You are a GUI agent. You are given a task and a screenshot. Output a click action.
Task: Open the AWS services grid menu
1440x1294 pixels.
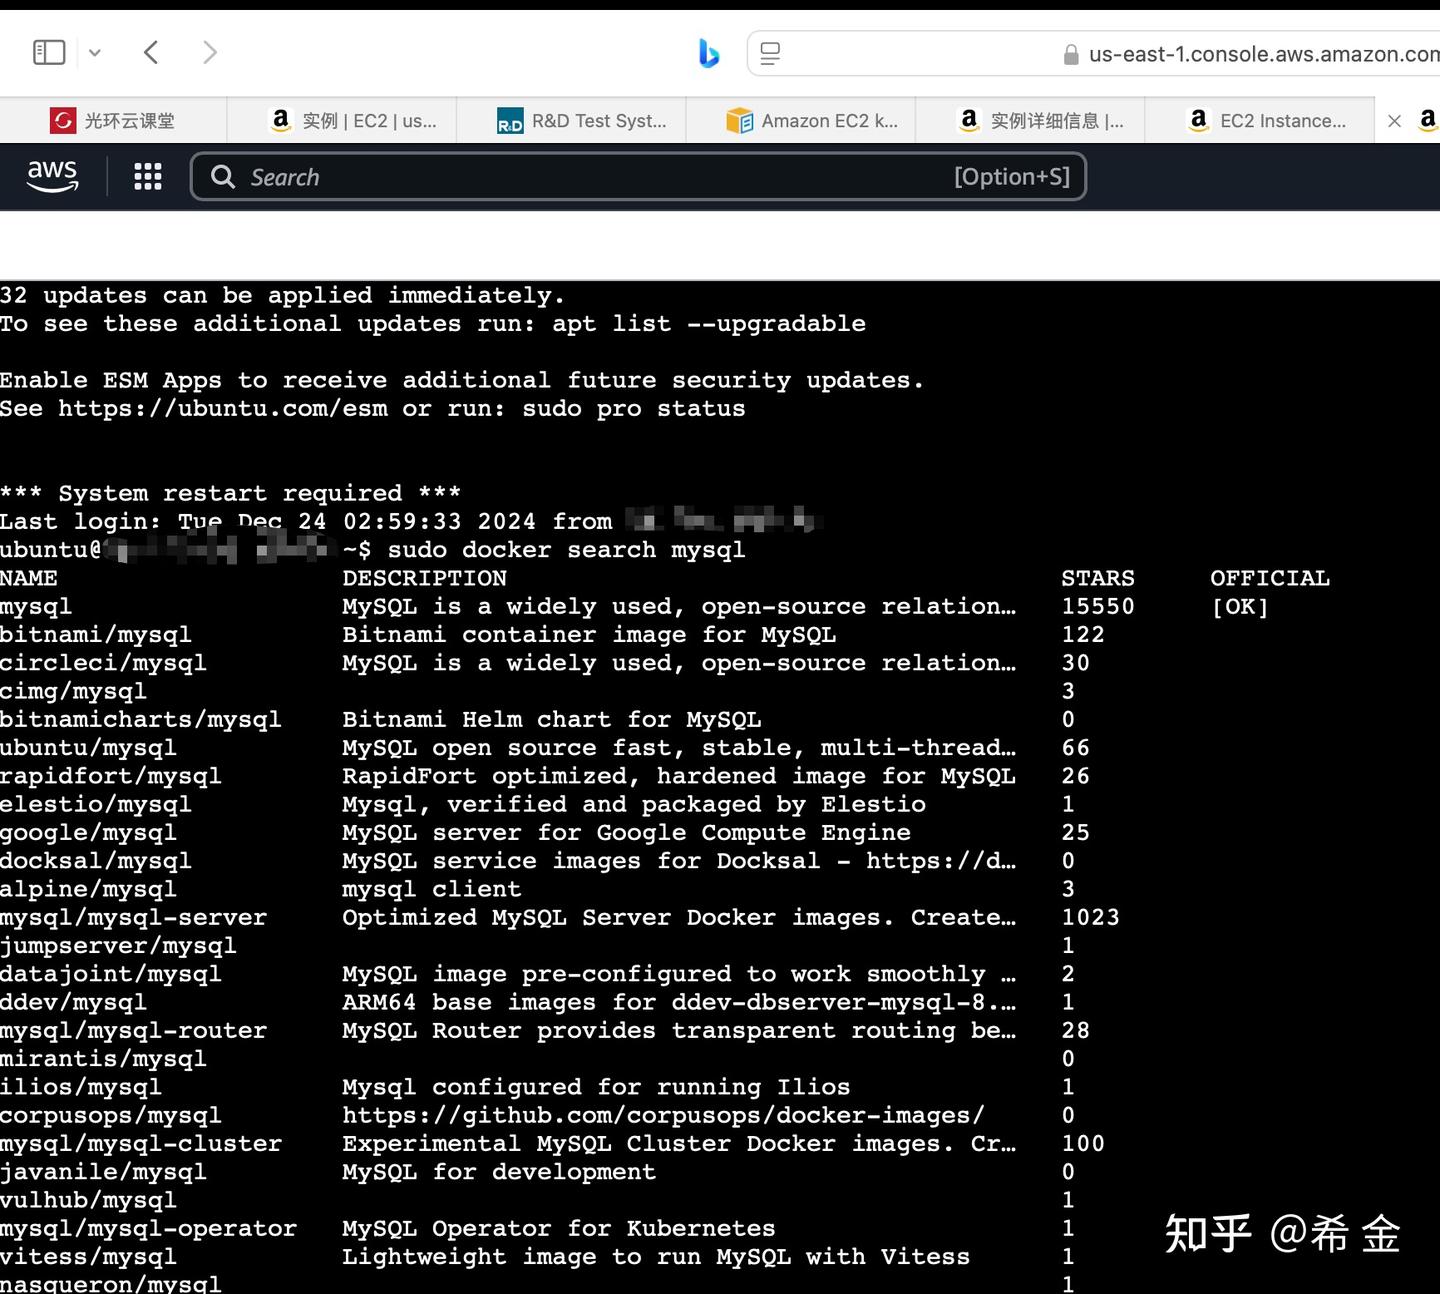click(147, 176)
